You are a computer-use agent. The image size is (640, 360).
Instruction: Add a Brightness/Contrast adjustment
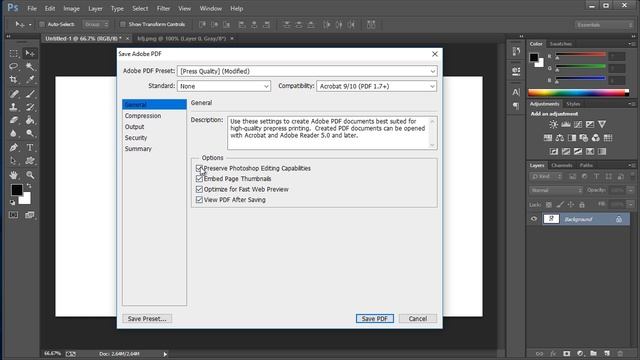pyautogui.click(x=553, y=124)
